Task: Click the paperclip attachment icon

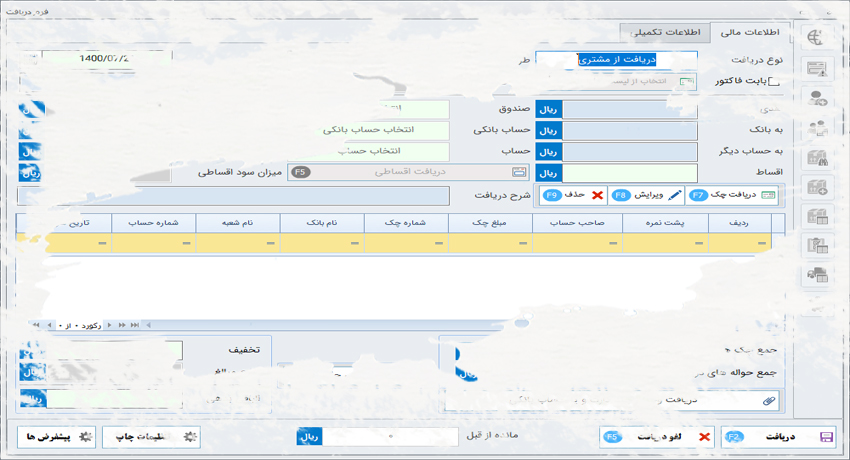Action: (768, 400)
